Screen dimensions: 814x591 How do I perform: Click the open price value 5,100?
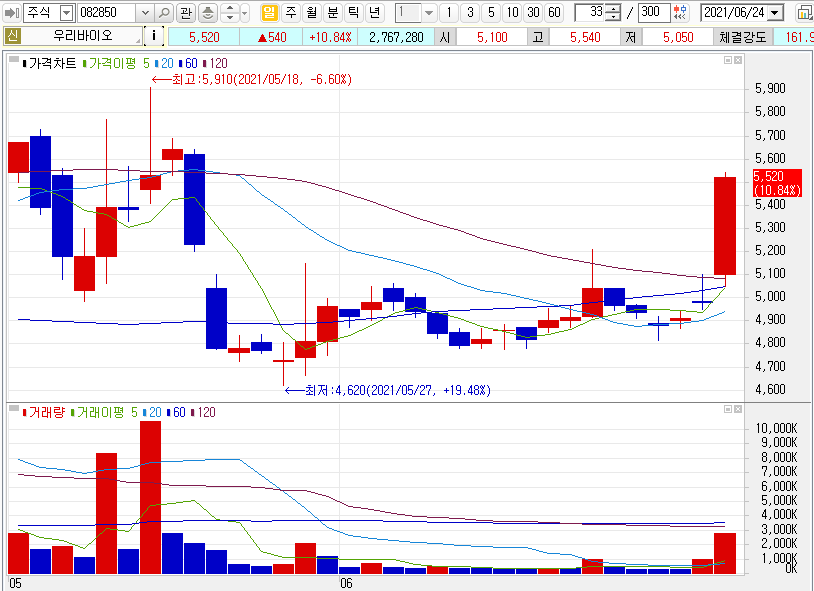492,37
